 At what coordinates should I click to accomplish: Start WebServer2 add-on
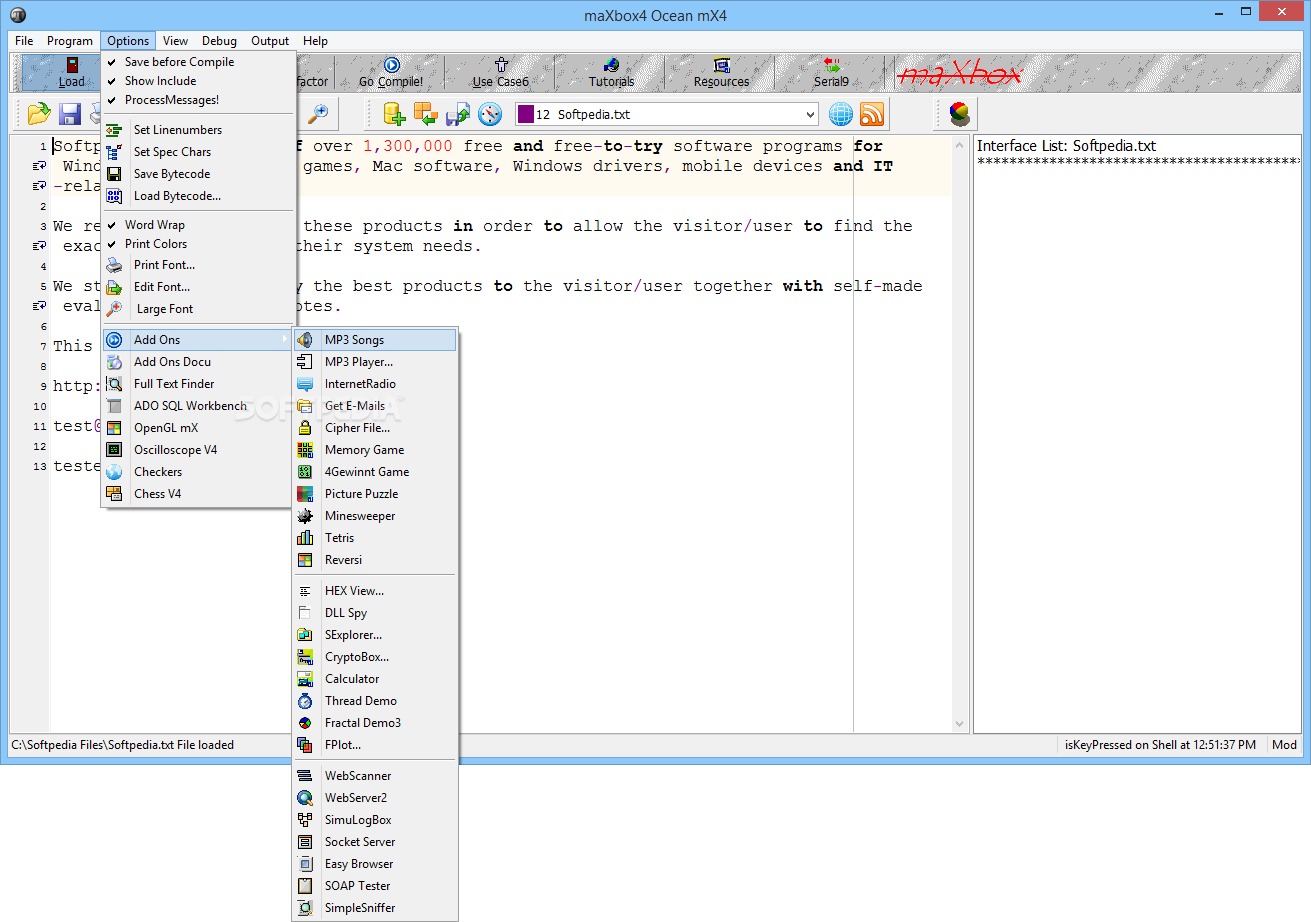pos(375,798)
